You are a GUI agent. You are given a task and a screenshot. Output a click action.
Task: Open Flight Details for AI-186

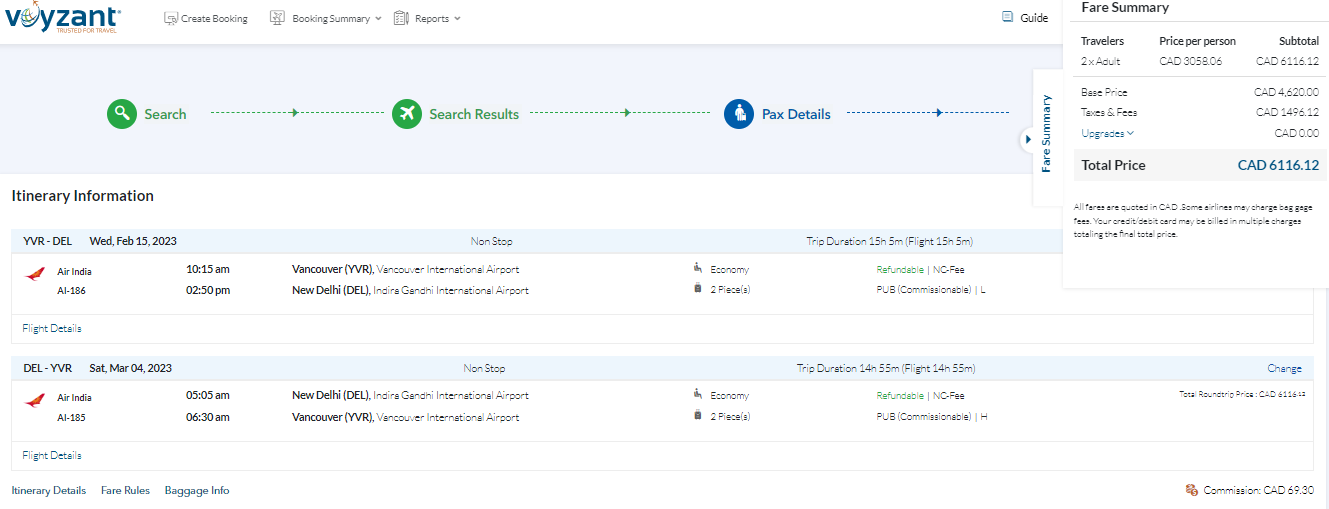point(52,328)
